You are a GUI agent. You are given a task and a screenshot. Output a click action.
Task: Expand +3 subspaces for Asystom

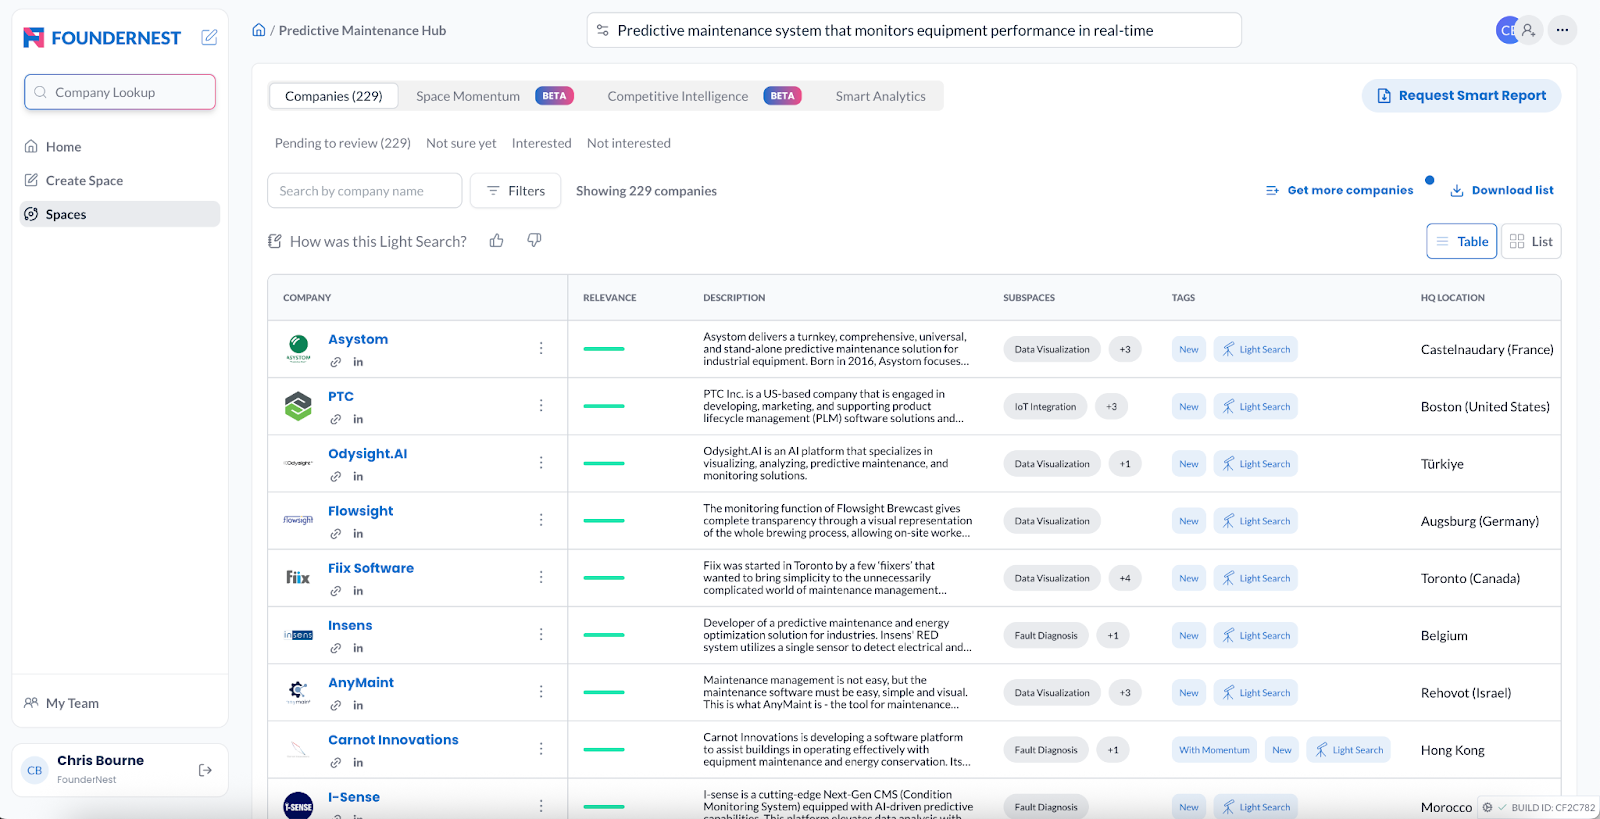point(1125,349)
